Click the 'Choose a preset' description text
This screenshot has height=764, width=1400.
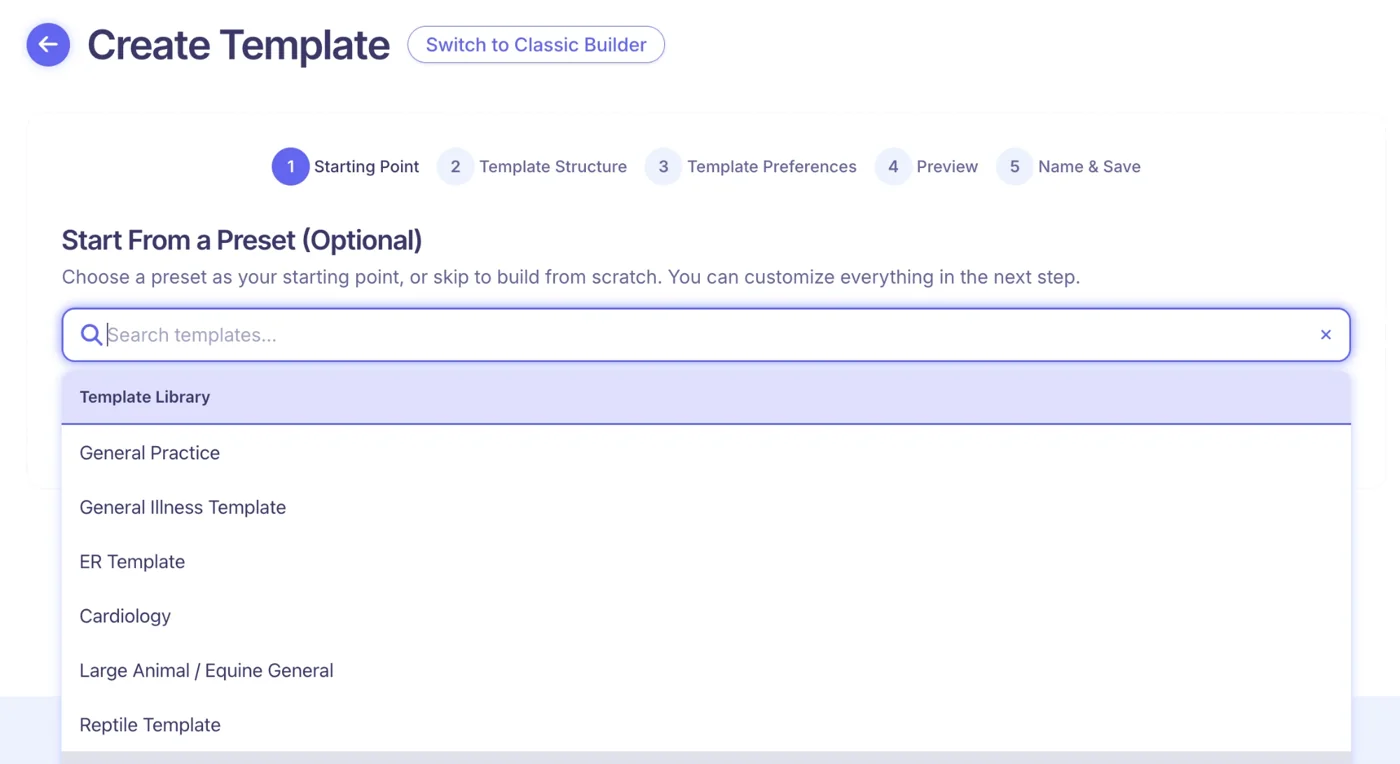pos(571,277)
